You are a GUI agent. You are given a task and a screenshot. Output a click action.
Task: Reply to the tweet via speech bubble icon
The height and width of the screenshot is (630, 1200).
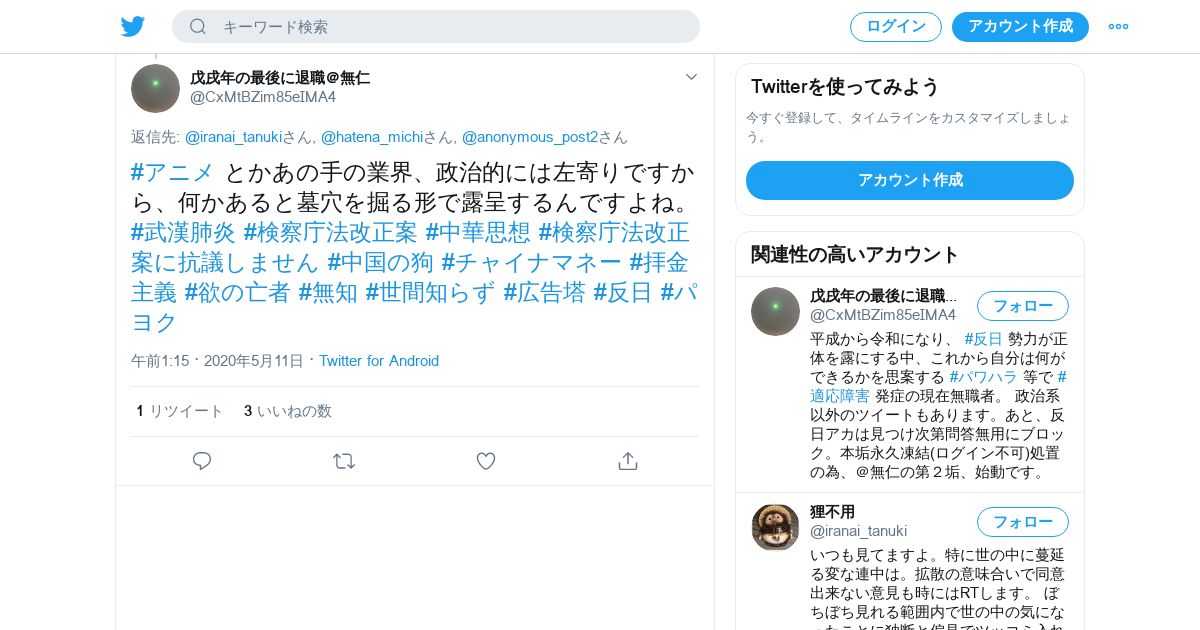pos(202,461)
